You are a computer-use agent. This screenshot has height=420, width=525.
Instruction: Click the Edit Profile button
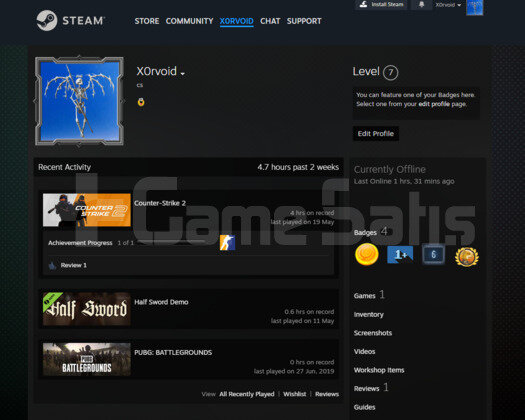tap(376, 134)
